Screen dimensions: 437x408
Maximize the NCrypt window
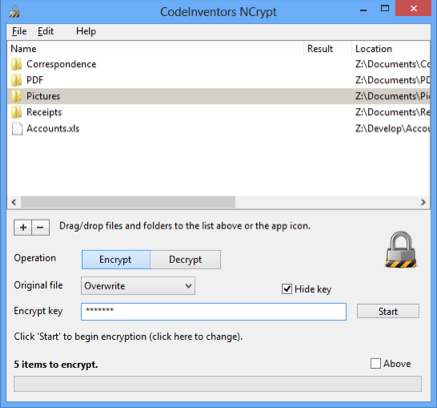385,9
